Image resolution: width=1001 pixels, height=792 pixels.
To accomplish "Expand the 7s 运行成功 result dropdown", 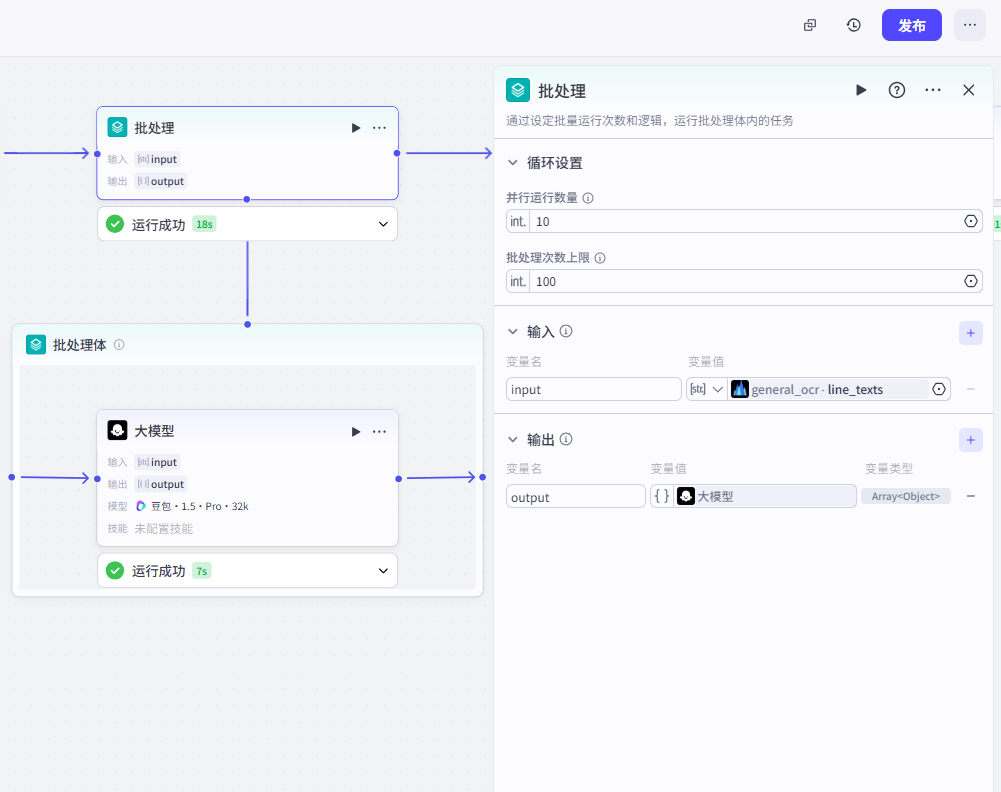I will pyautogui.click(x=383, y=571).
